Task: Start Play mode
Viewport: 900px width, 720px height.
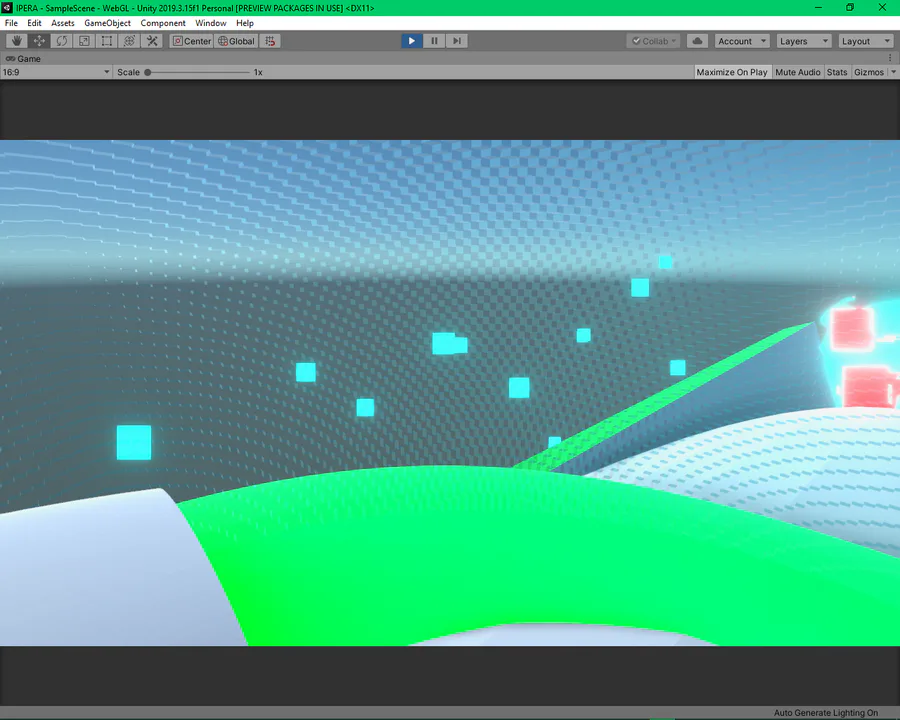Action: tap(412, 41)
